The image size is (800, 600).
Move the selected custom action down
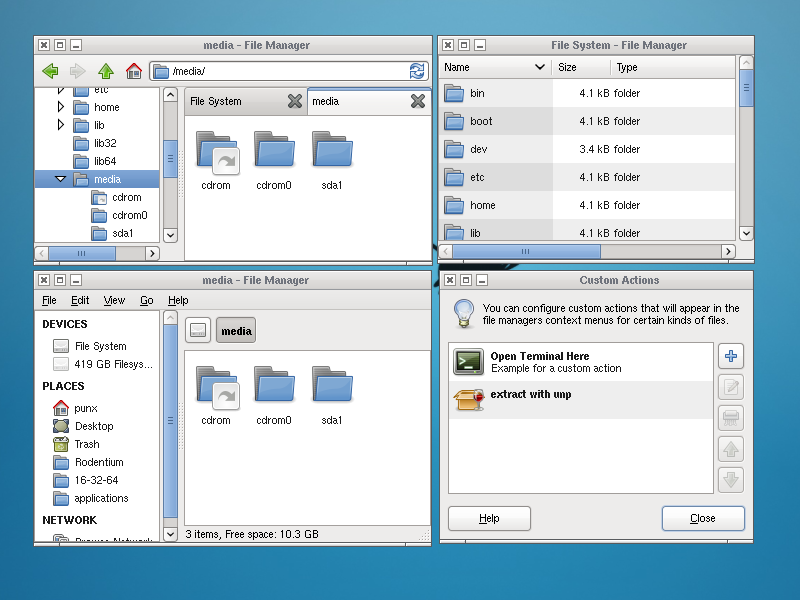pos(730,480)
